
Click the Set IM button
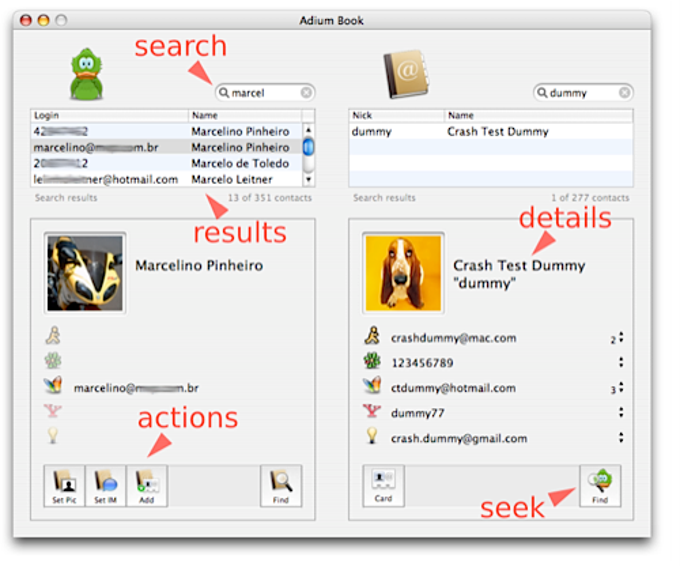pyautogui.click(x=105, y=486)
